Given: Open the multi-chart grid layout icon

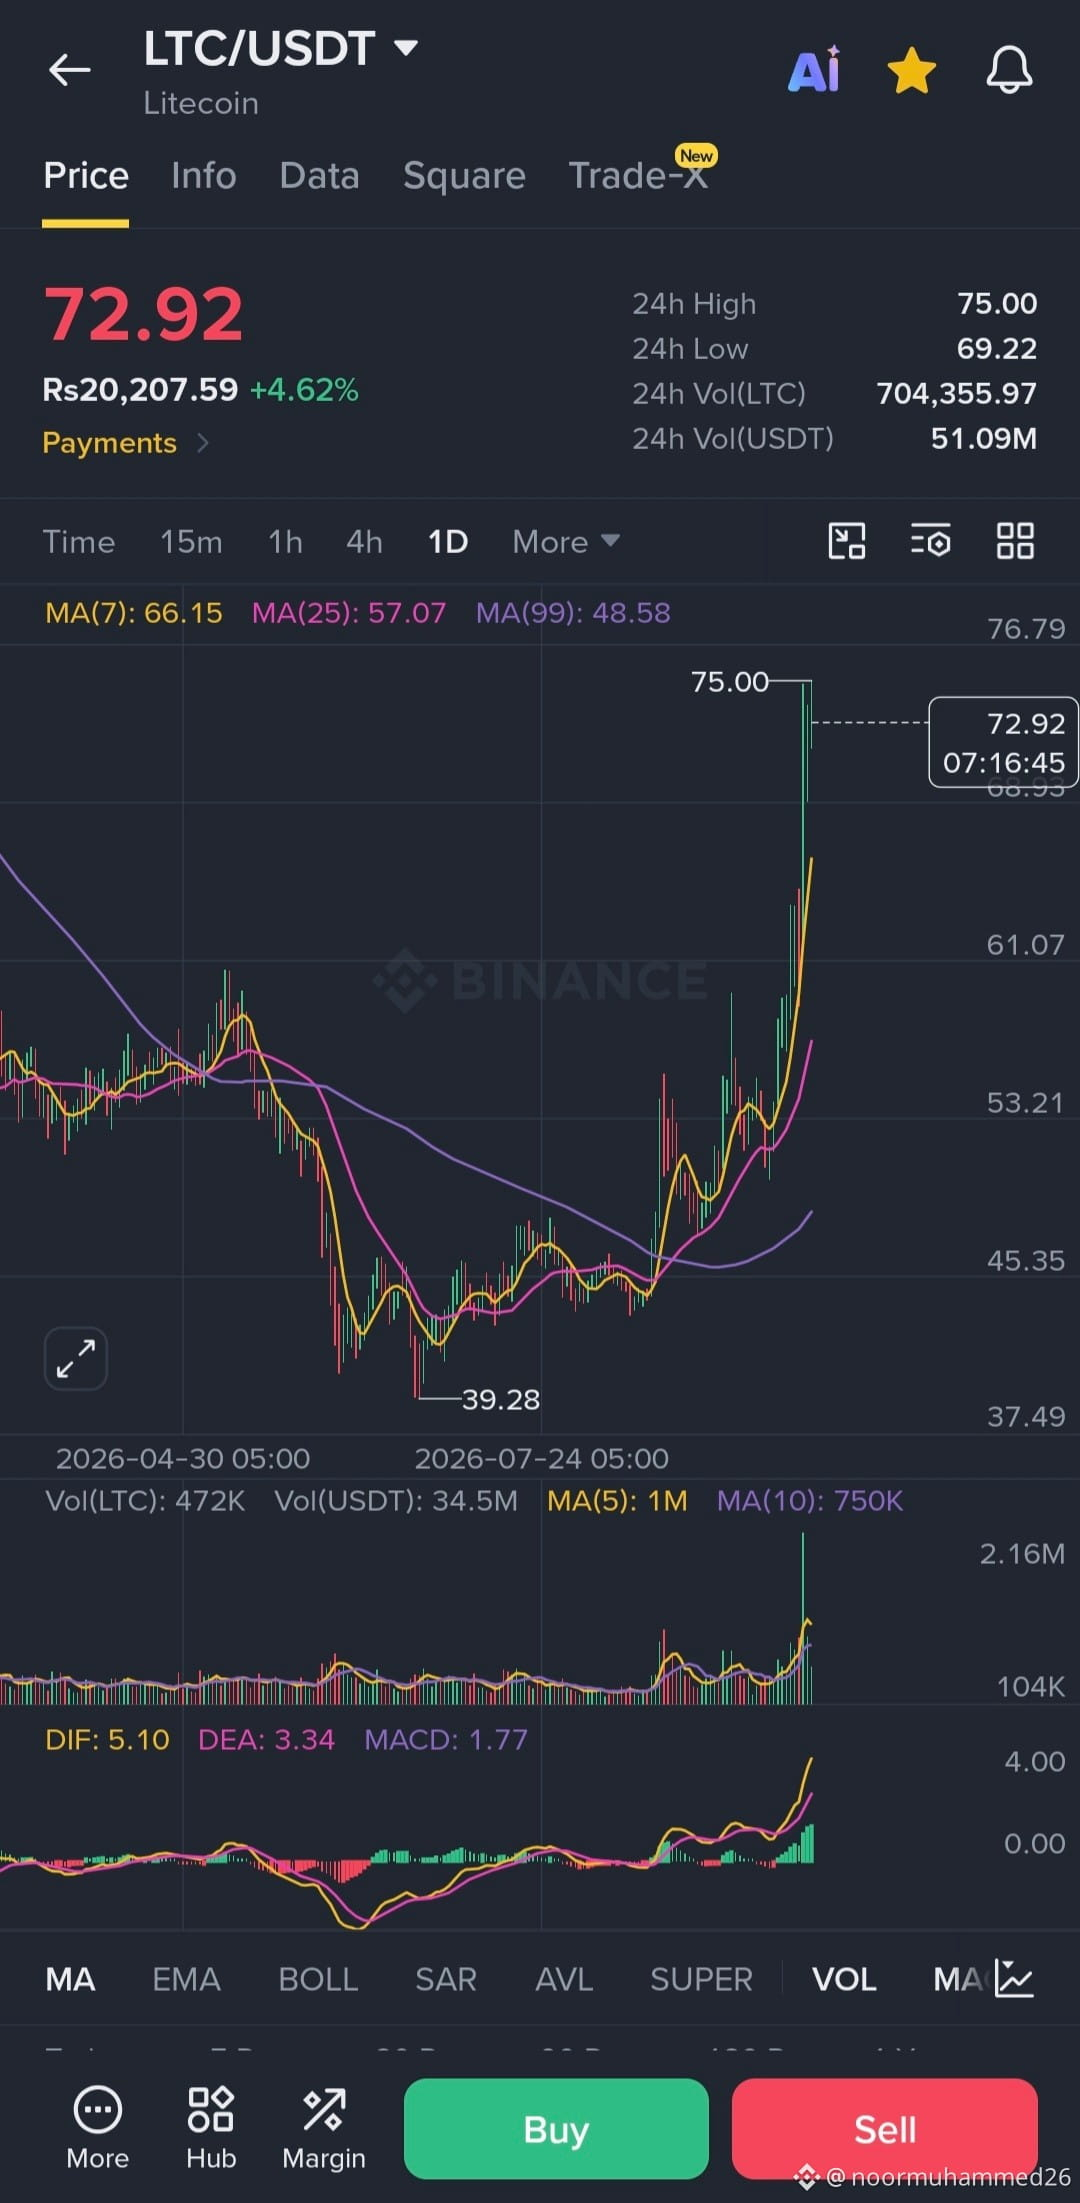Looking at the screenshot, I should (1015, 541).
